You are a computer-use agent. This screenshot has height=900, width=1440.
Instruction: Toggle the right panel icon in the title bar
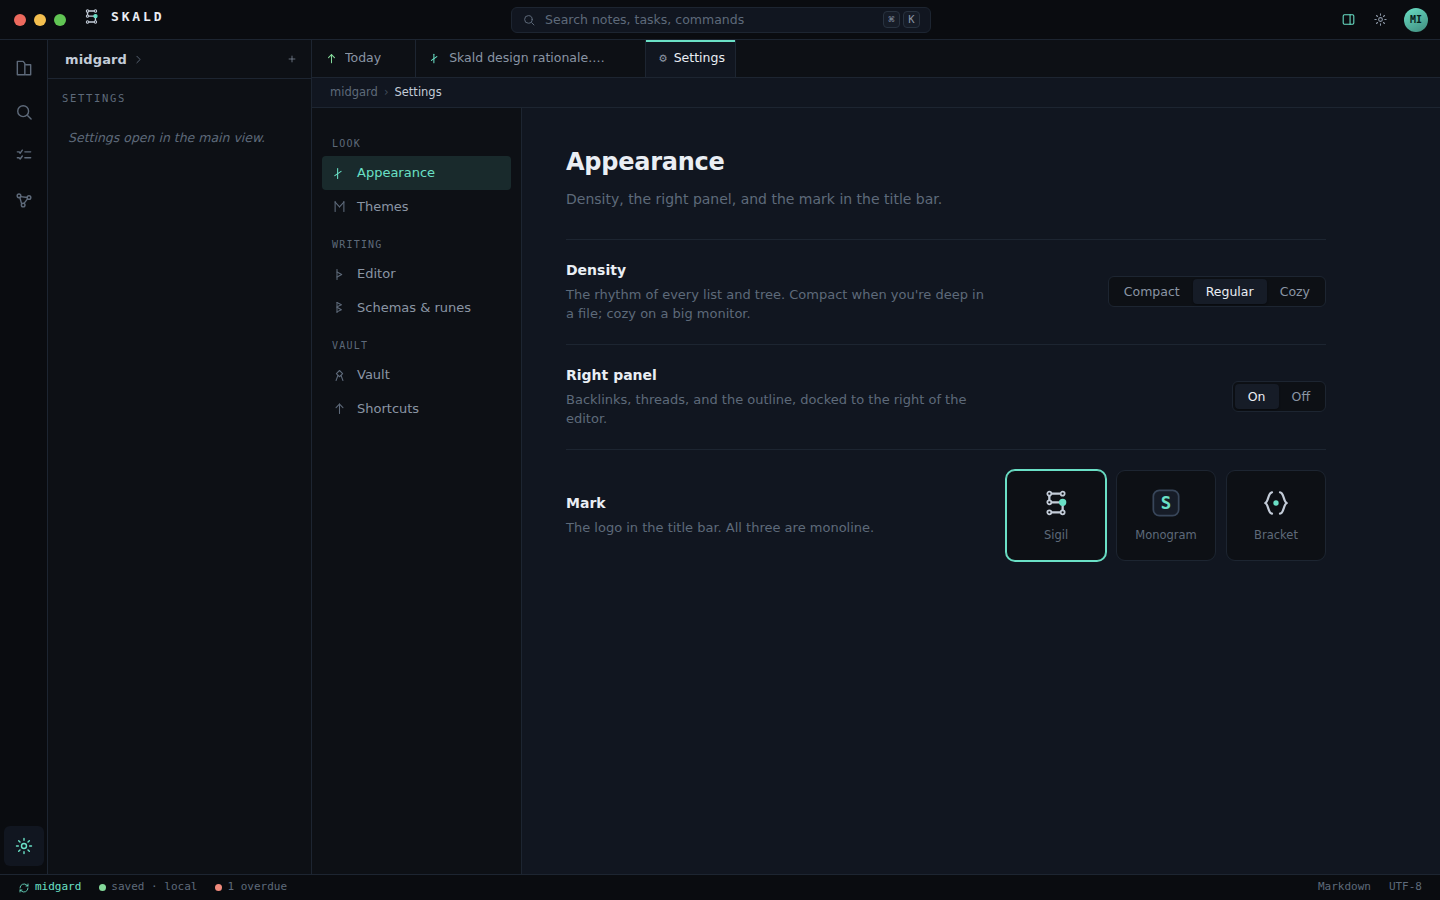1348,19
